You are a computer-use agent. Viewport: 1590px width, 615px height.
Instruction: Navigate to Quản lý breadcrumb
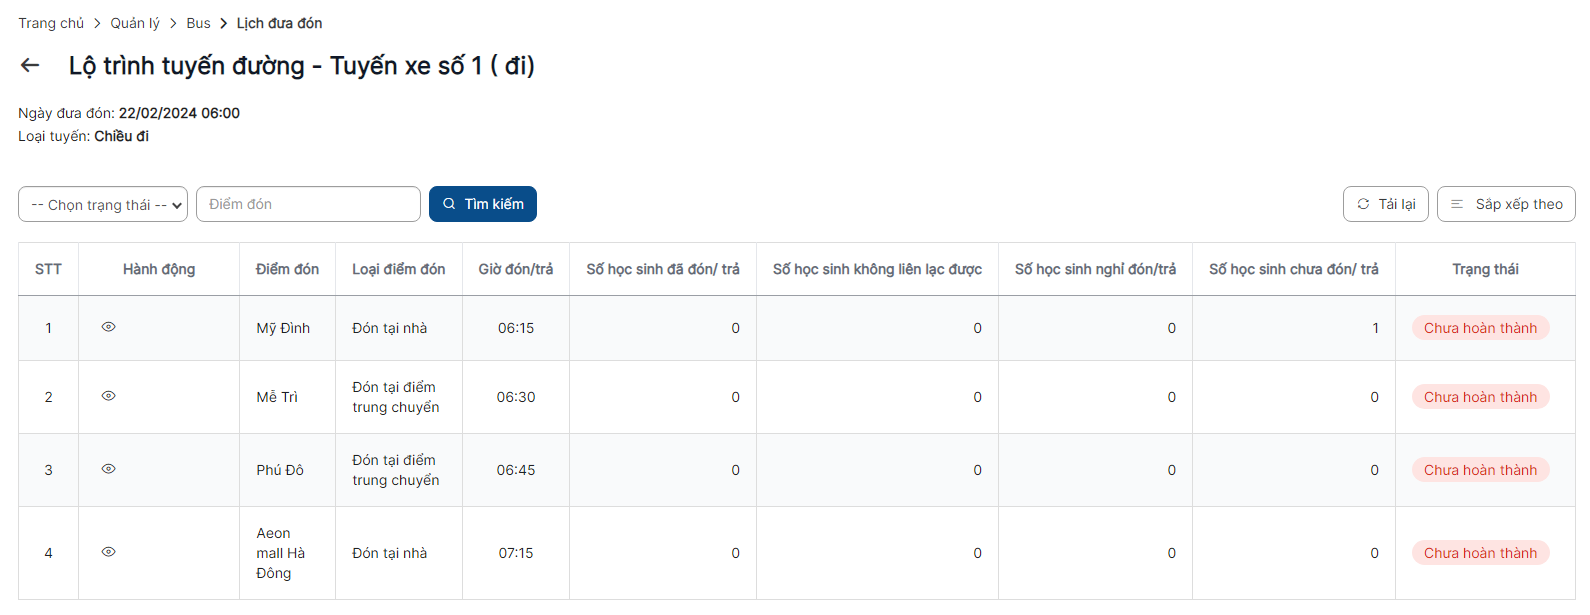coord(135,23)
